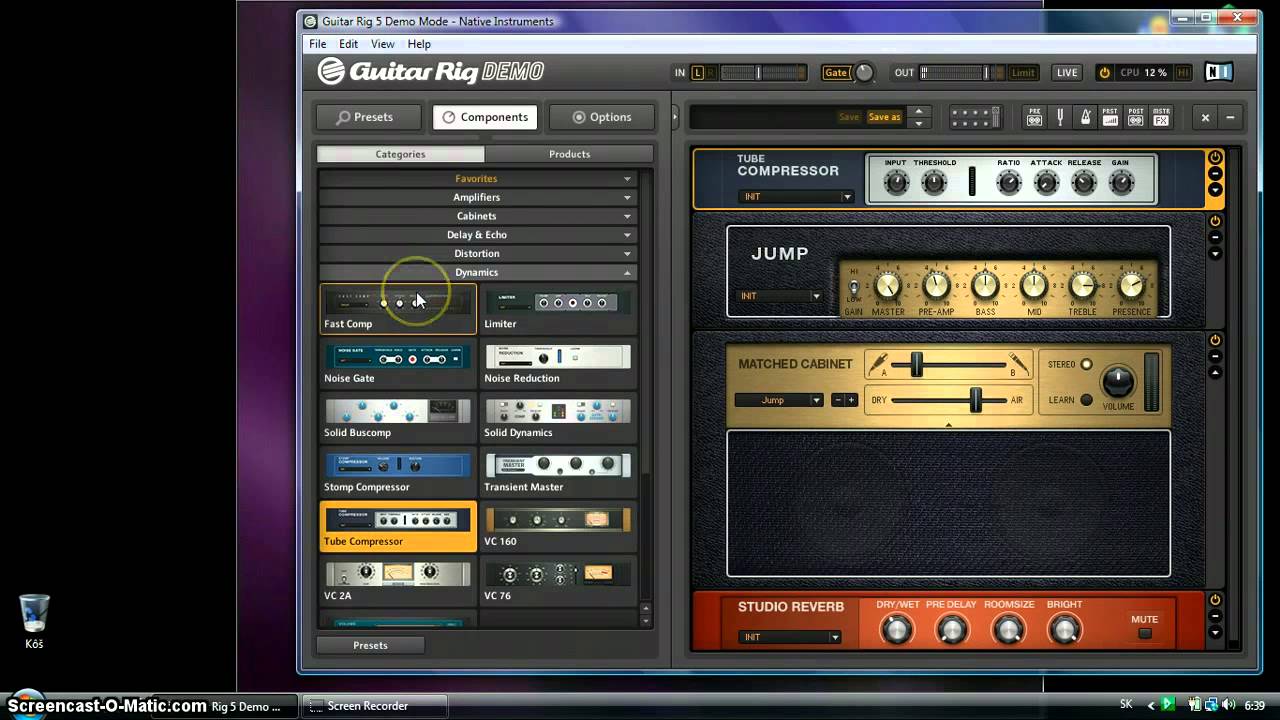Toggle the Studio Reverb Mute button
Image resolution: width=1280 pixels, height=720 pixels.
[1145, 633]
